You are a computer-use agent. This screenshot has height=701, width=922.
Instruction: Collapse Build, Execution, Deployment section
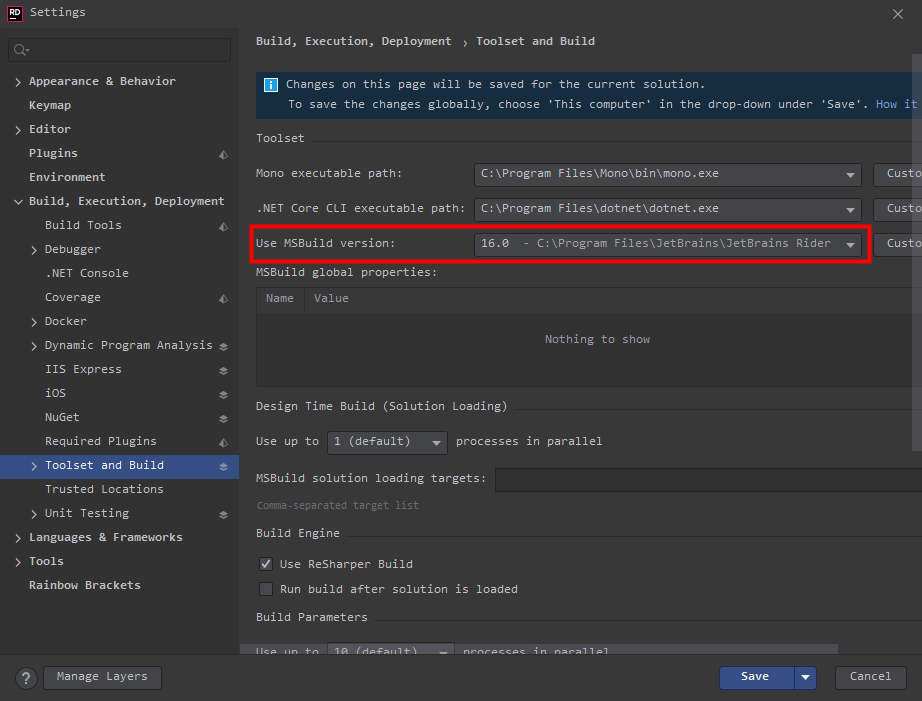pyautogui.click(x=18, y=202)
